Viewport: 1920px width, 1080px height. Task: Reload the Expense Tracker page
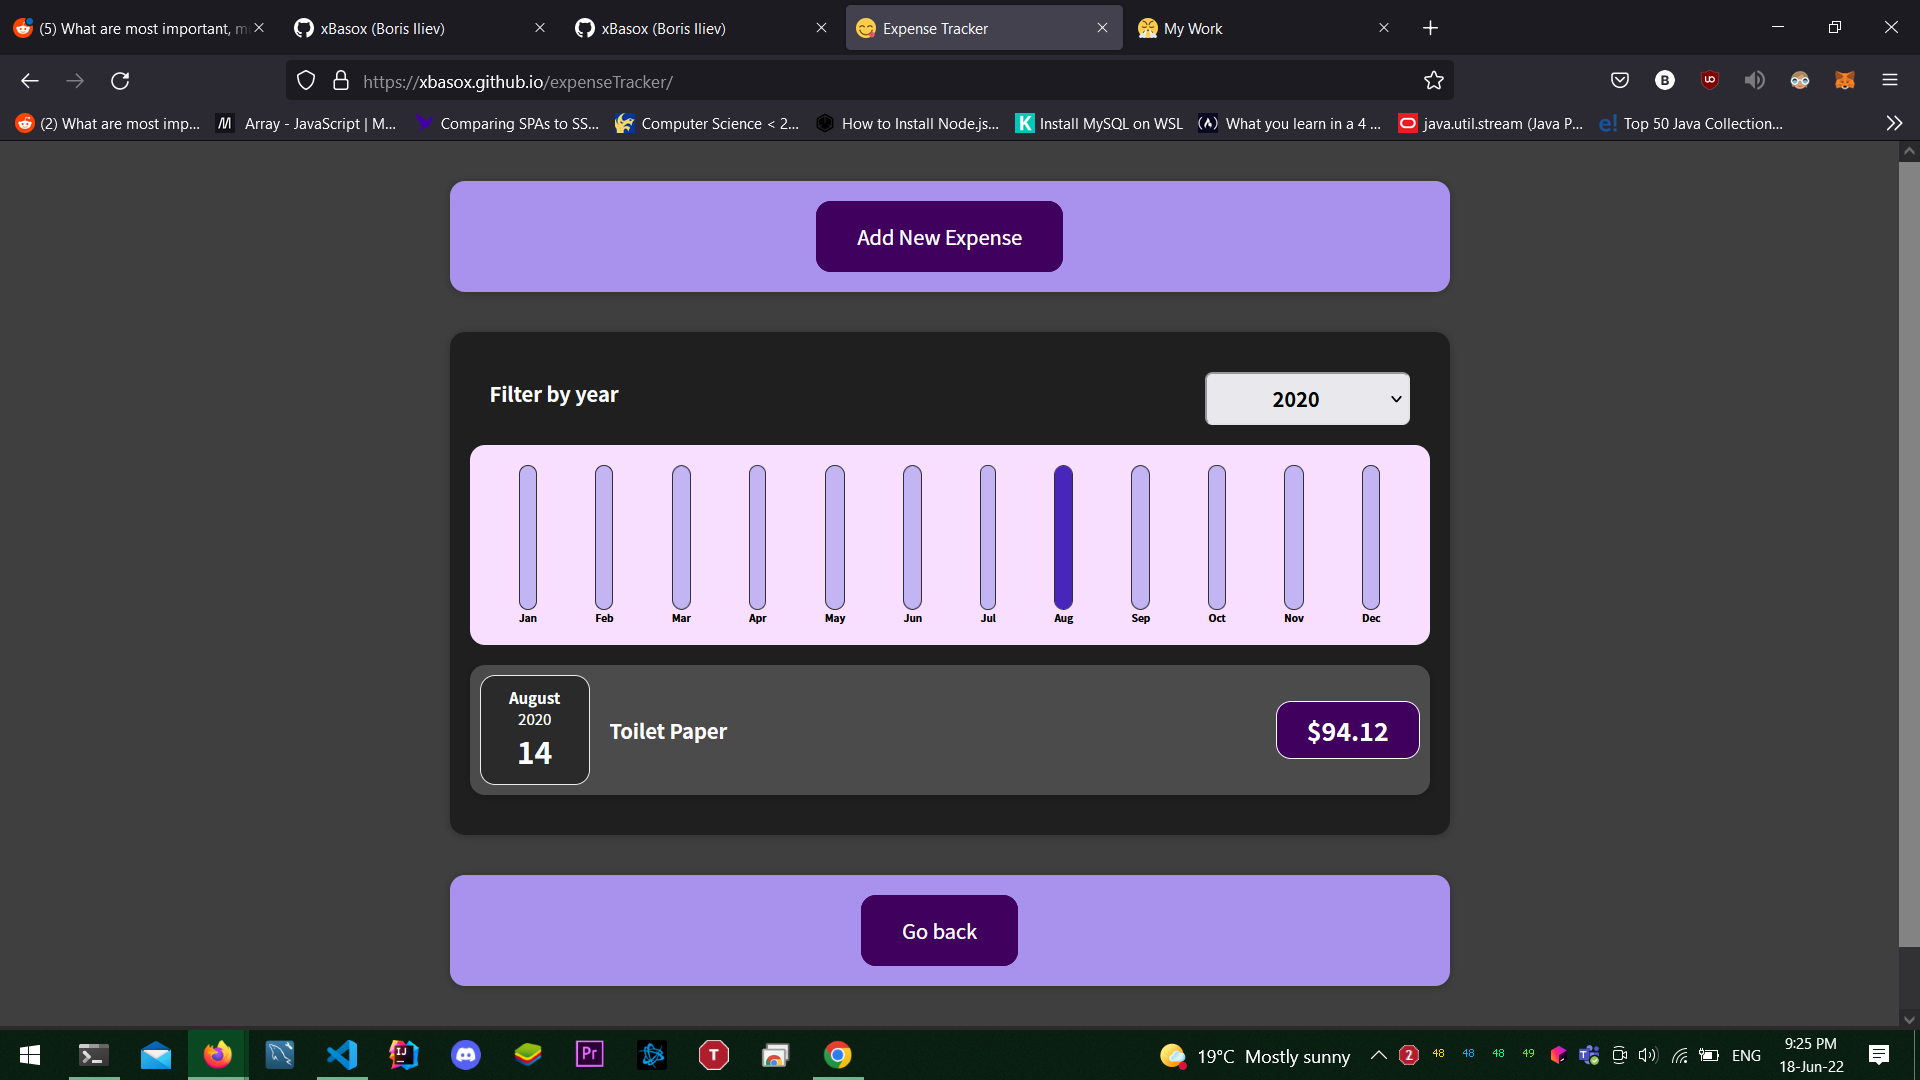tap(120, 81)
